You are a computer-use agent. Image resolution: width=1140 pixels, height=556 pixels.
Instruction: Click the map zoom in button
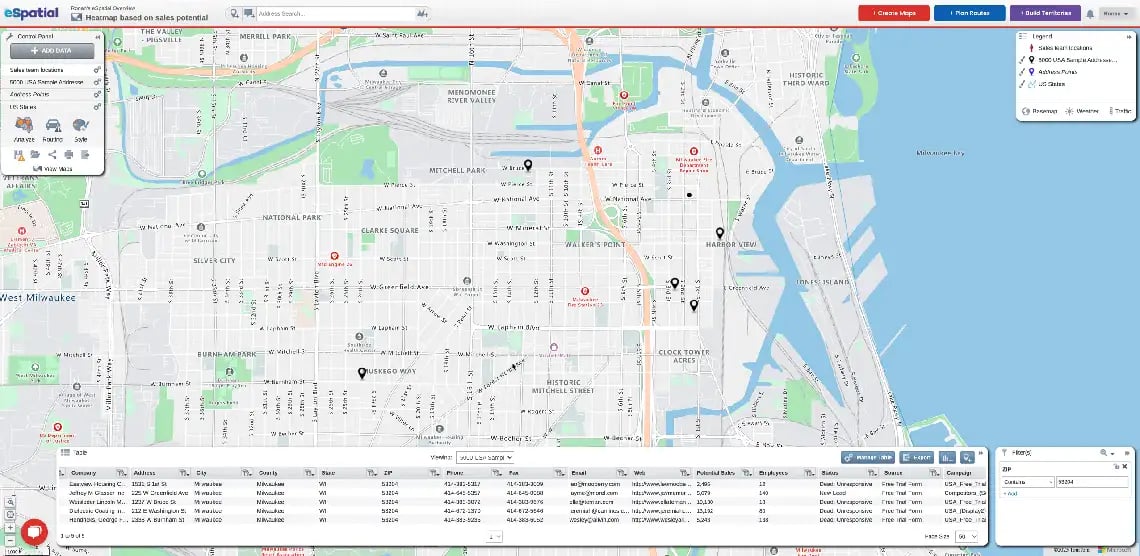10,528
